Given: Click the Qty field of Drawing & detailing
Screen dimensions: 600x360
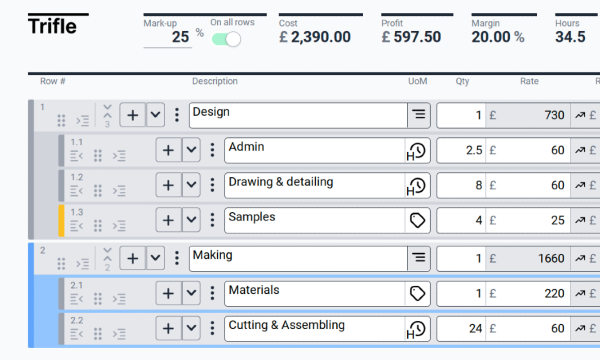Looking at the screenshot, I should (x=461, y=185).
